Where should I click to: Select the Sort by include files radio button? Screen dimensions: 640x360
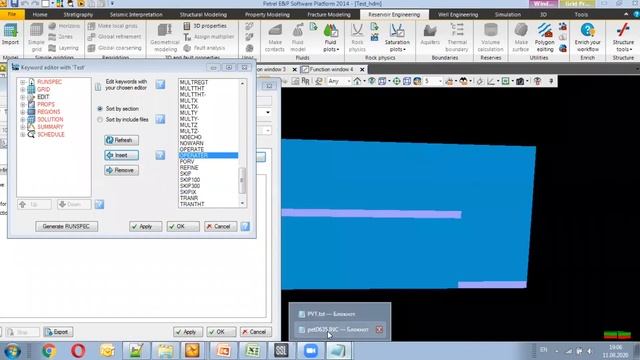point(100,120)
